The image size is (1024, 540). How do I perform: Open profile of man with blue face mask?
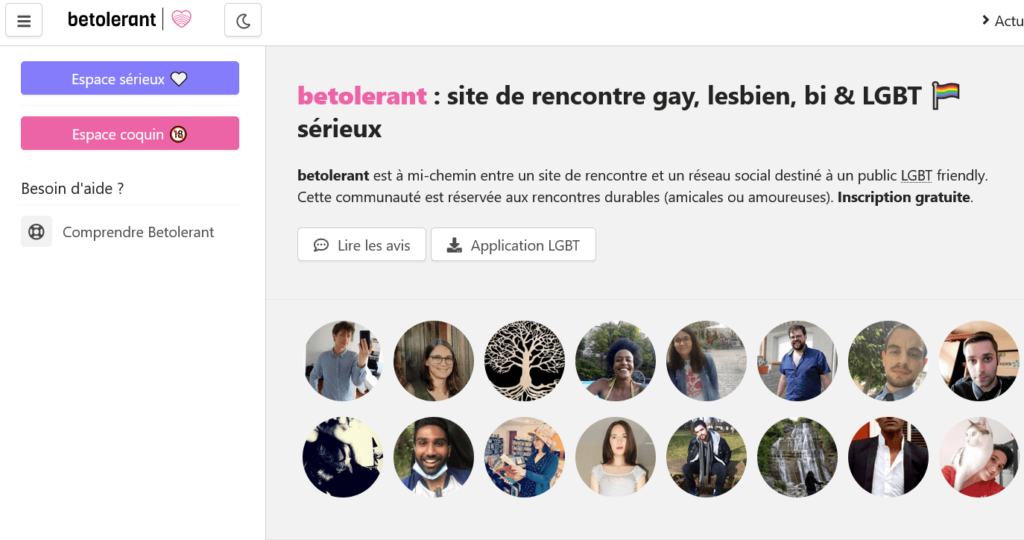pos(433,457)
